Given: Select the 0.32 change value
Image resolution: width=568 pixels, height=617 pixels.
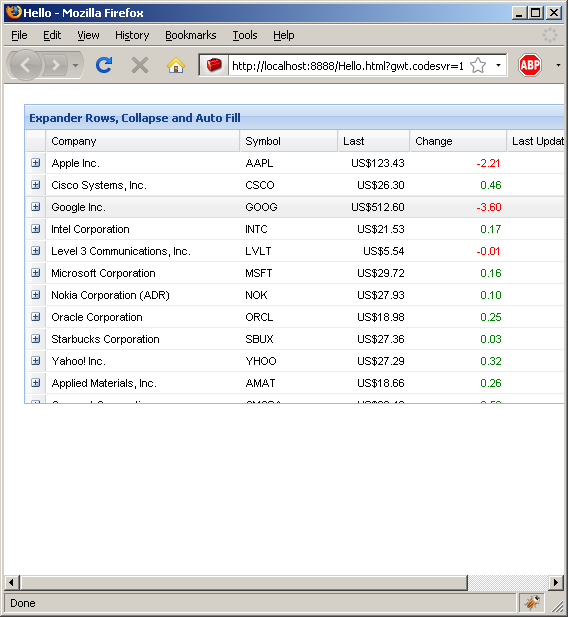Looking at the screenshot, I should click(490, 361).
